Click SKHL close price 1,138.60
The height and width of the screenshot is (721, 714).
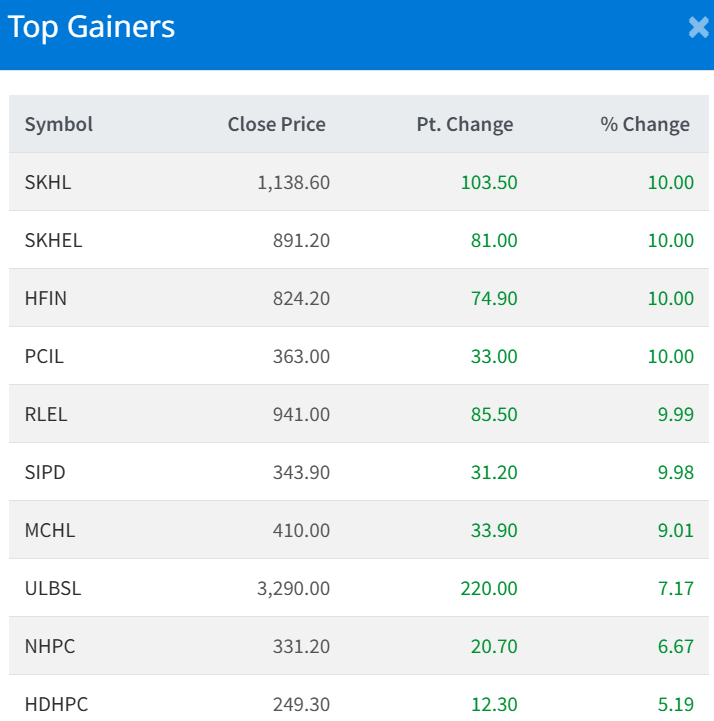pyautogui.click(x=293, y=182)
